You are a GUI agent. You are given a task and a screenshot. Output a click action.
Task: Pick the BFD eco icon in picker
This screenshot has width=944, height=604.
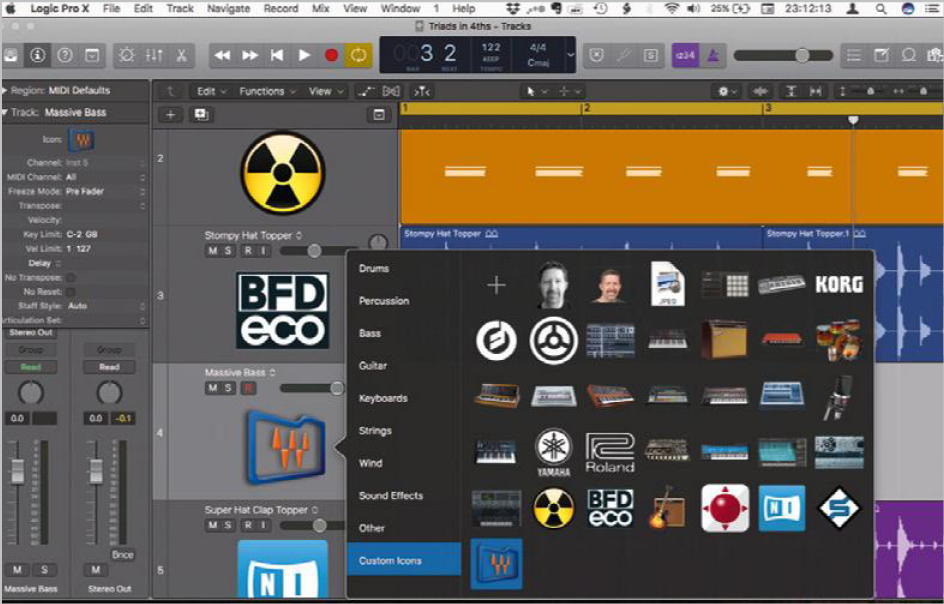click(609, 508)
